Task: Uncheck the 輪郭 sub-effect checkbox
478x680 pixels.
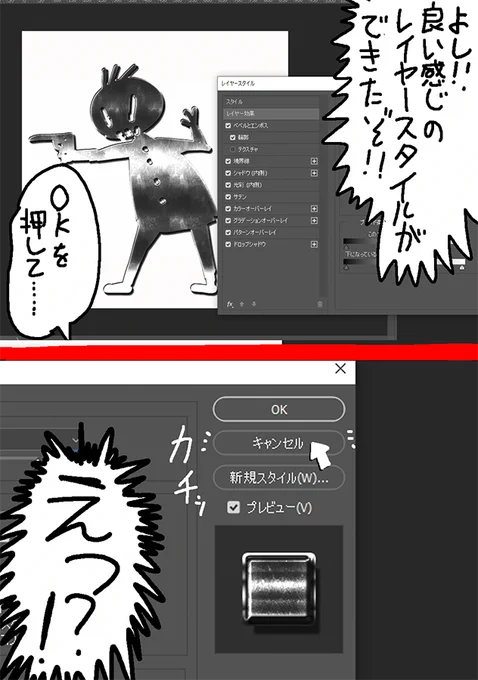Action: [232, 137]
